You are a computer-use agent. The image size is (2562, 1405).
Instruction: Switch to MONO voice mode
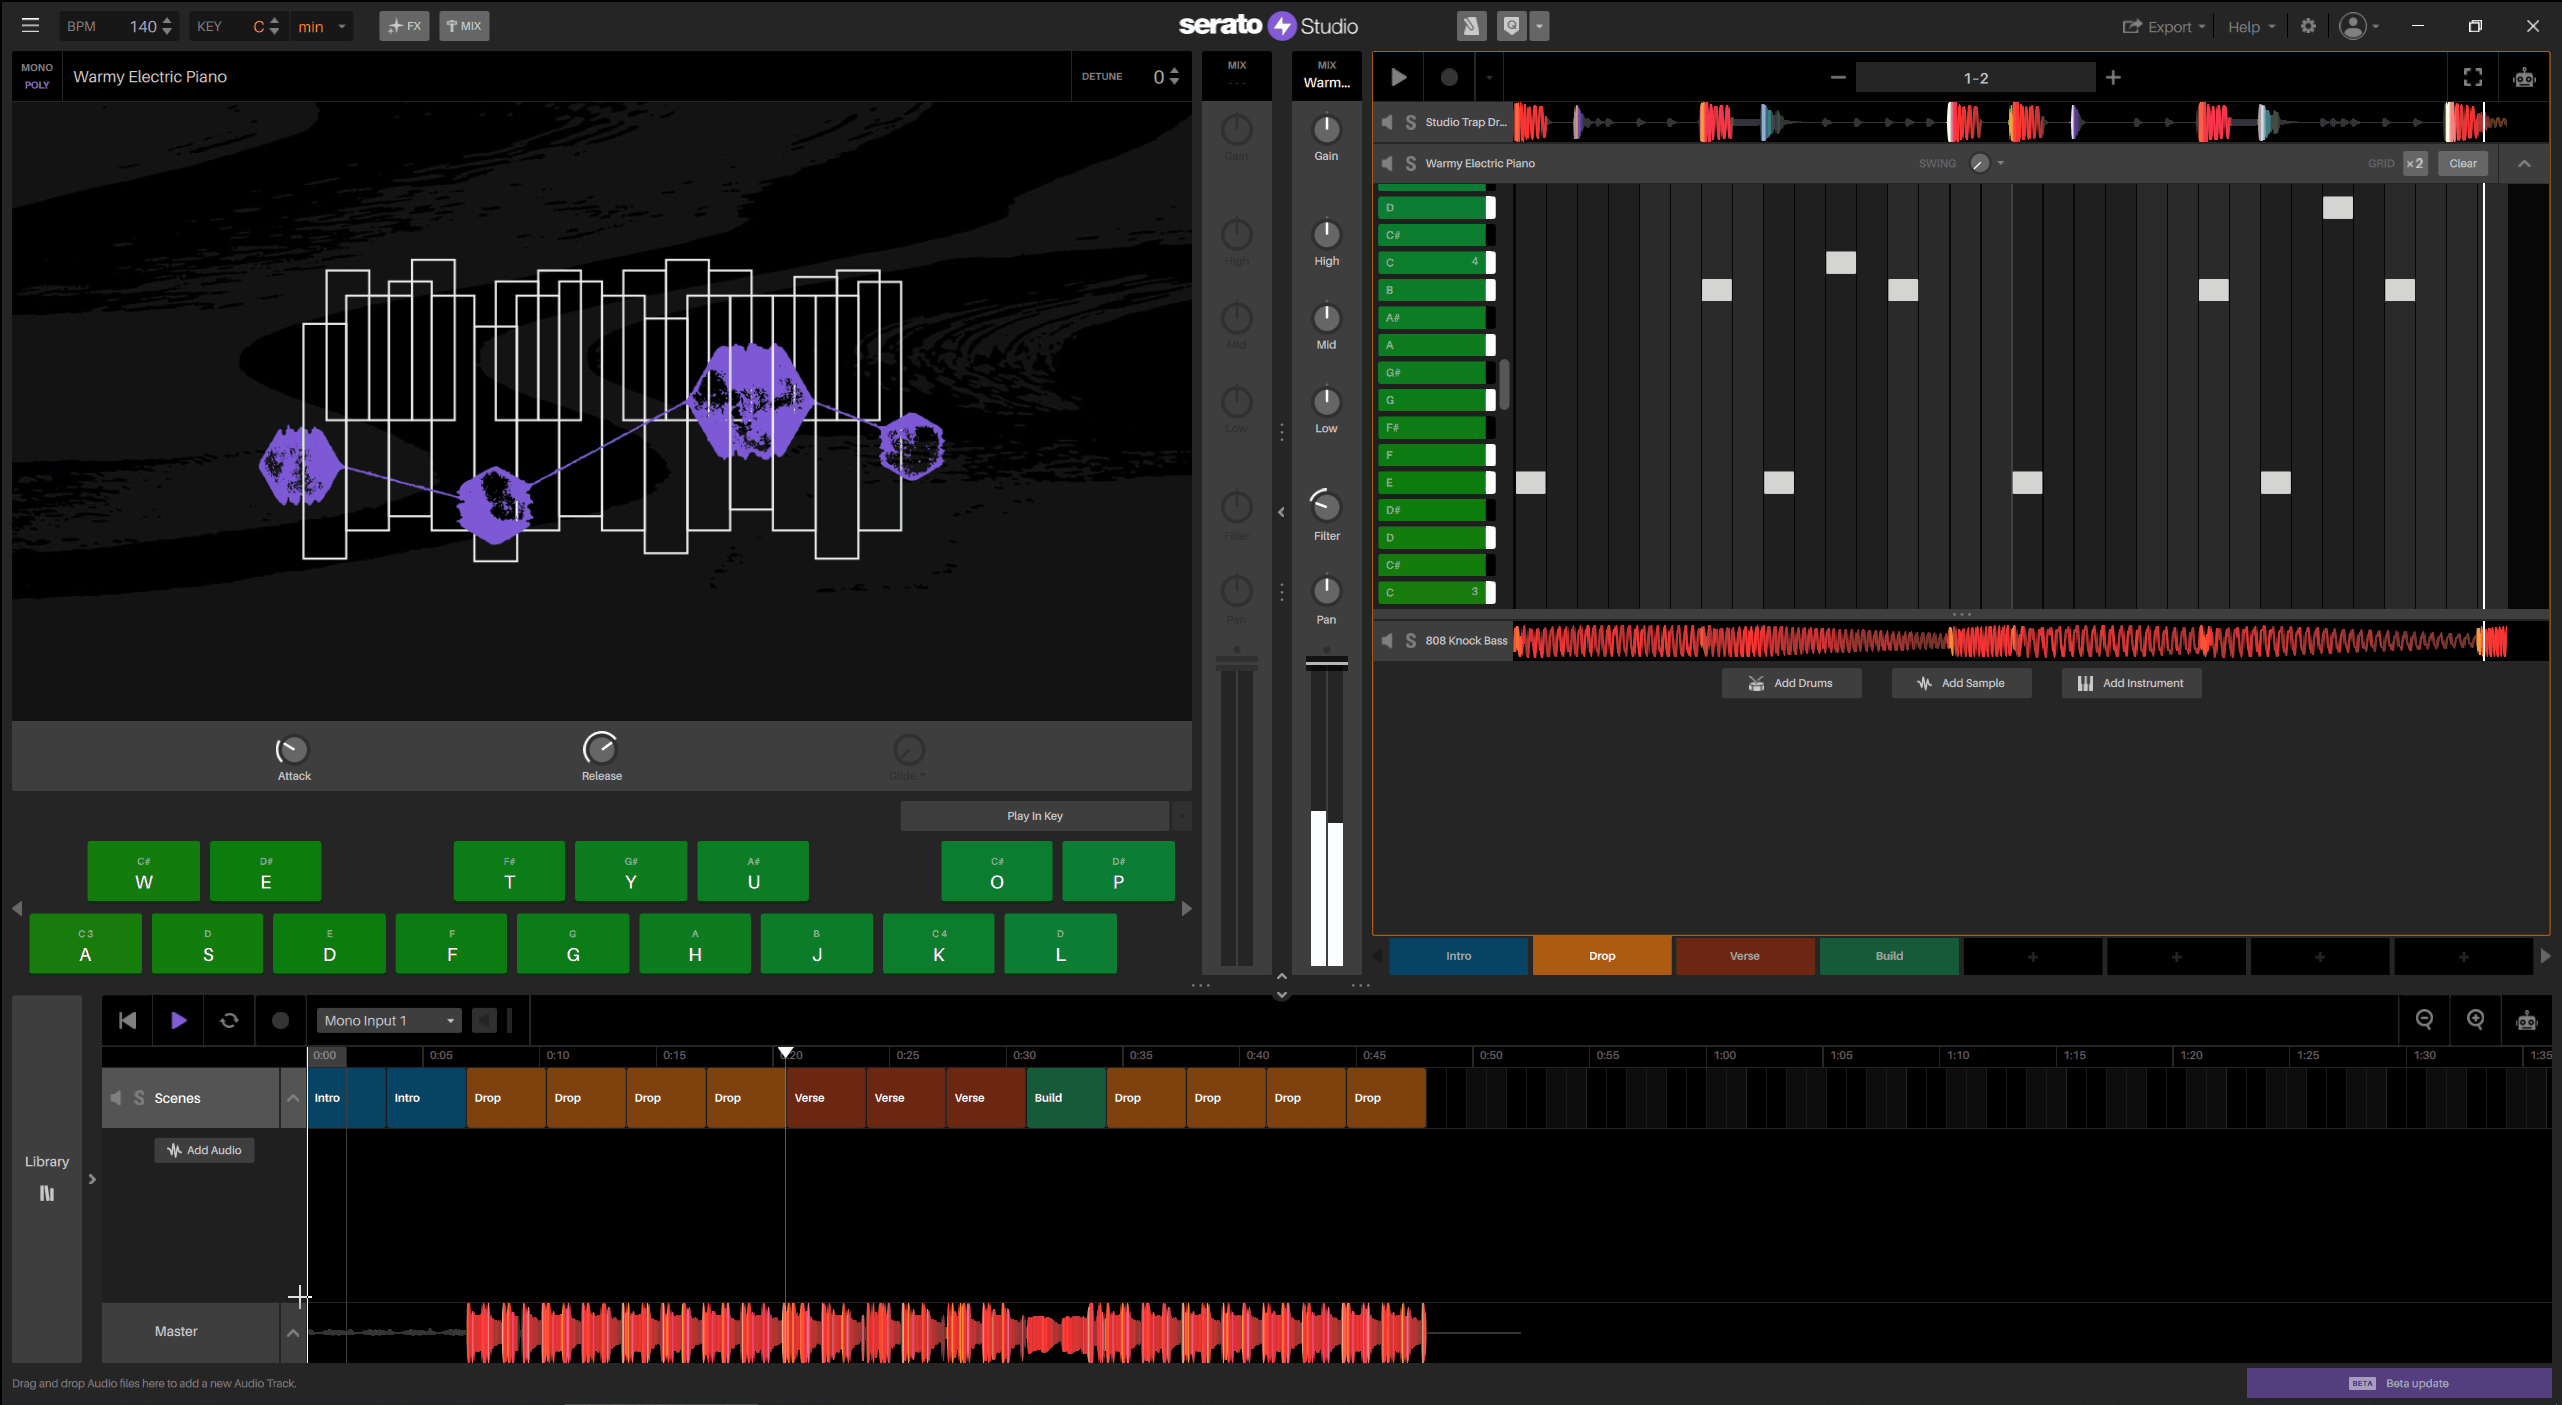tap(37, 68)
